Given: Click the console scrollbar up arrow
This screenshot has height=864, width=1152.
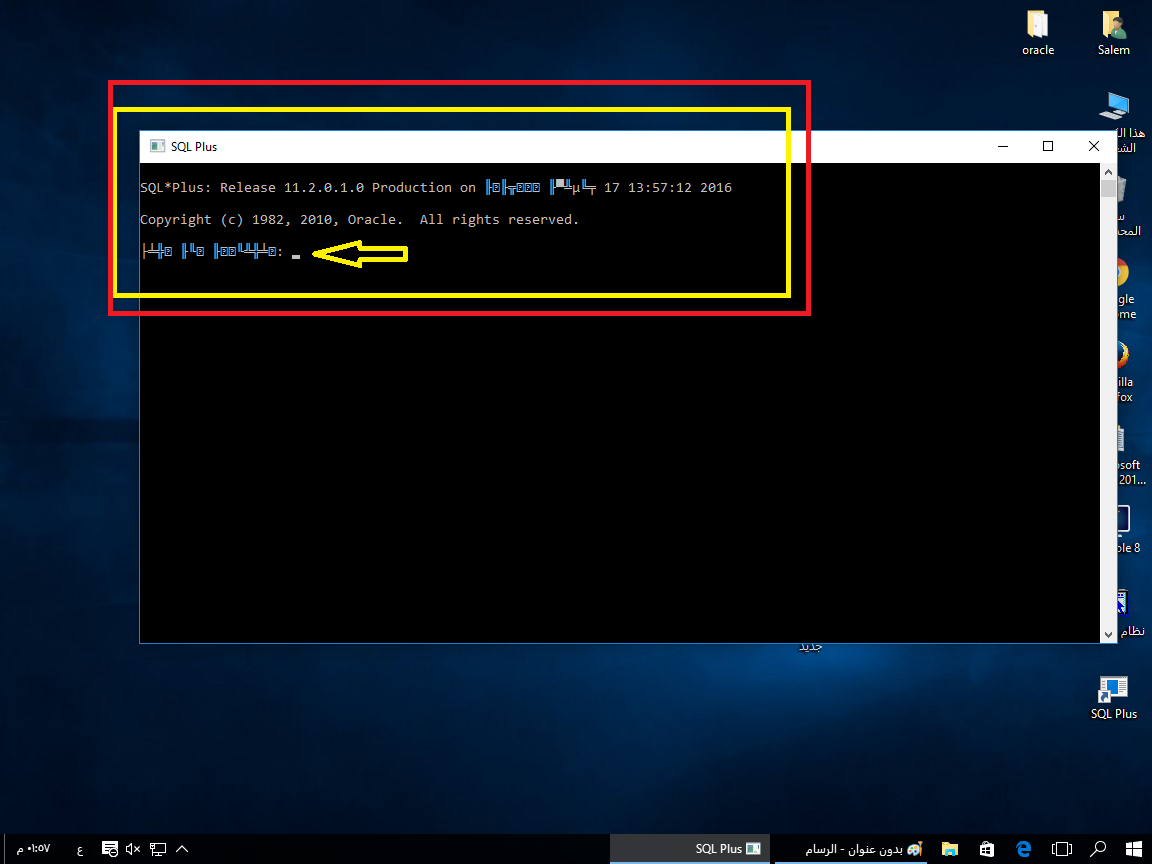Looking at the screenshot, I should tap(1108, 172).
